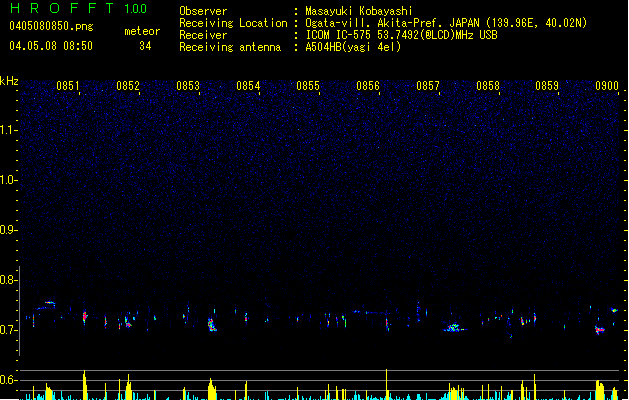
Task: Click the meteor echo just after 0853
Action: tap(212, 325)
